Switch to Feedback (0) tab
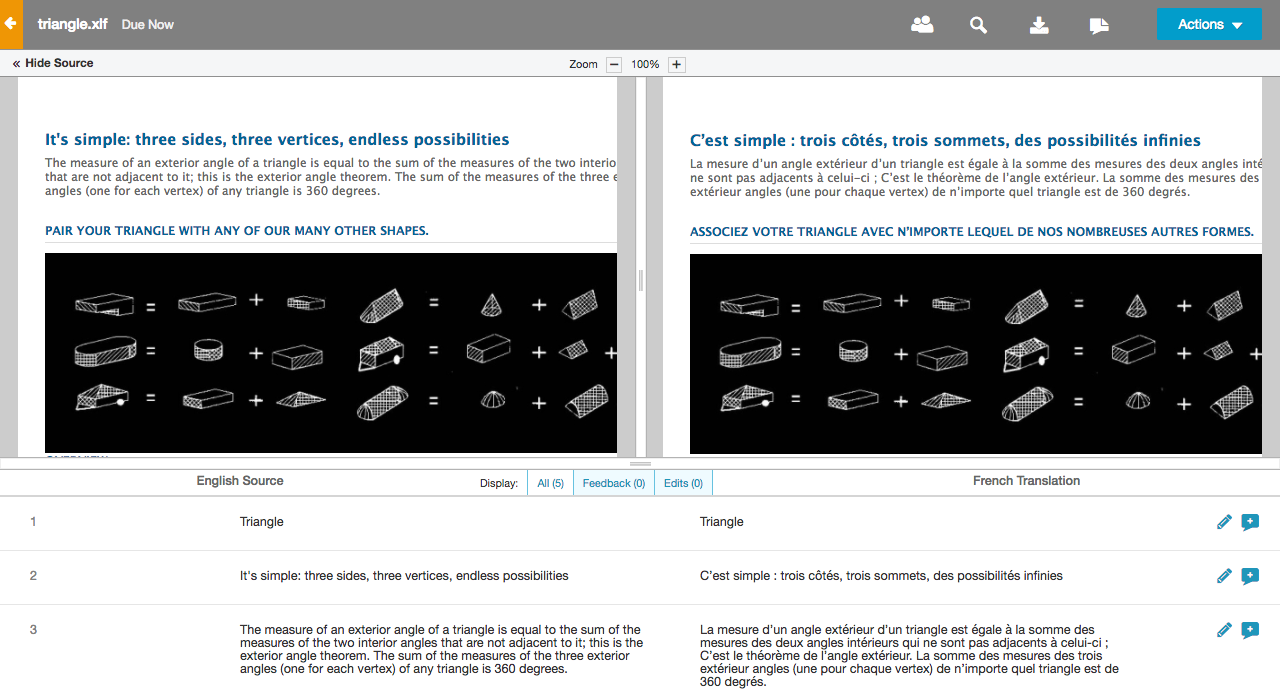This screenshot has height=694, width=1280. coord(613,483)
